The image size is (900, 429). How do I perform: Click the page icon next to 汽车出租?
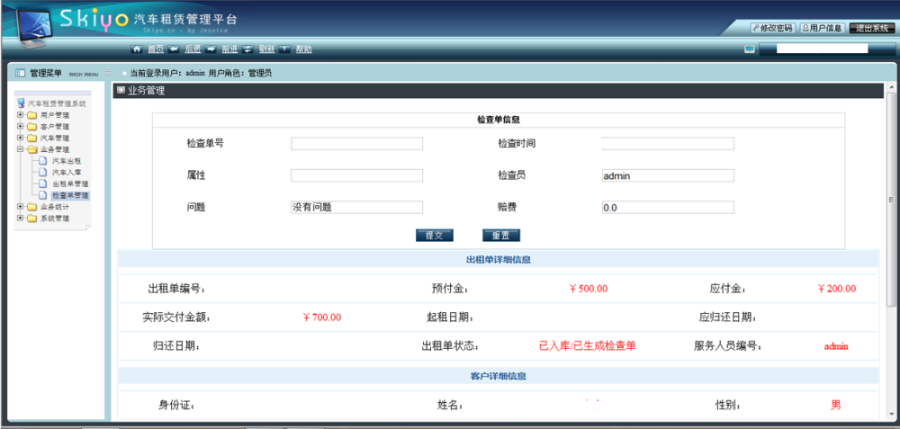click(x=43, y=161)
